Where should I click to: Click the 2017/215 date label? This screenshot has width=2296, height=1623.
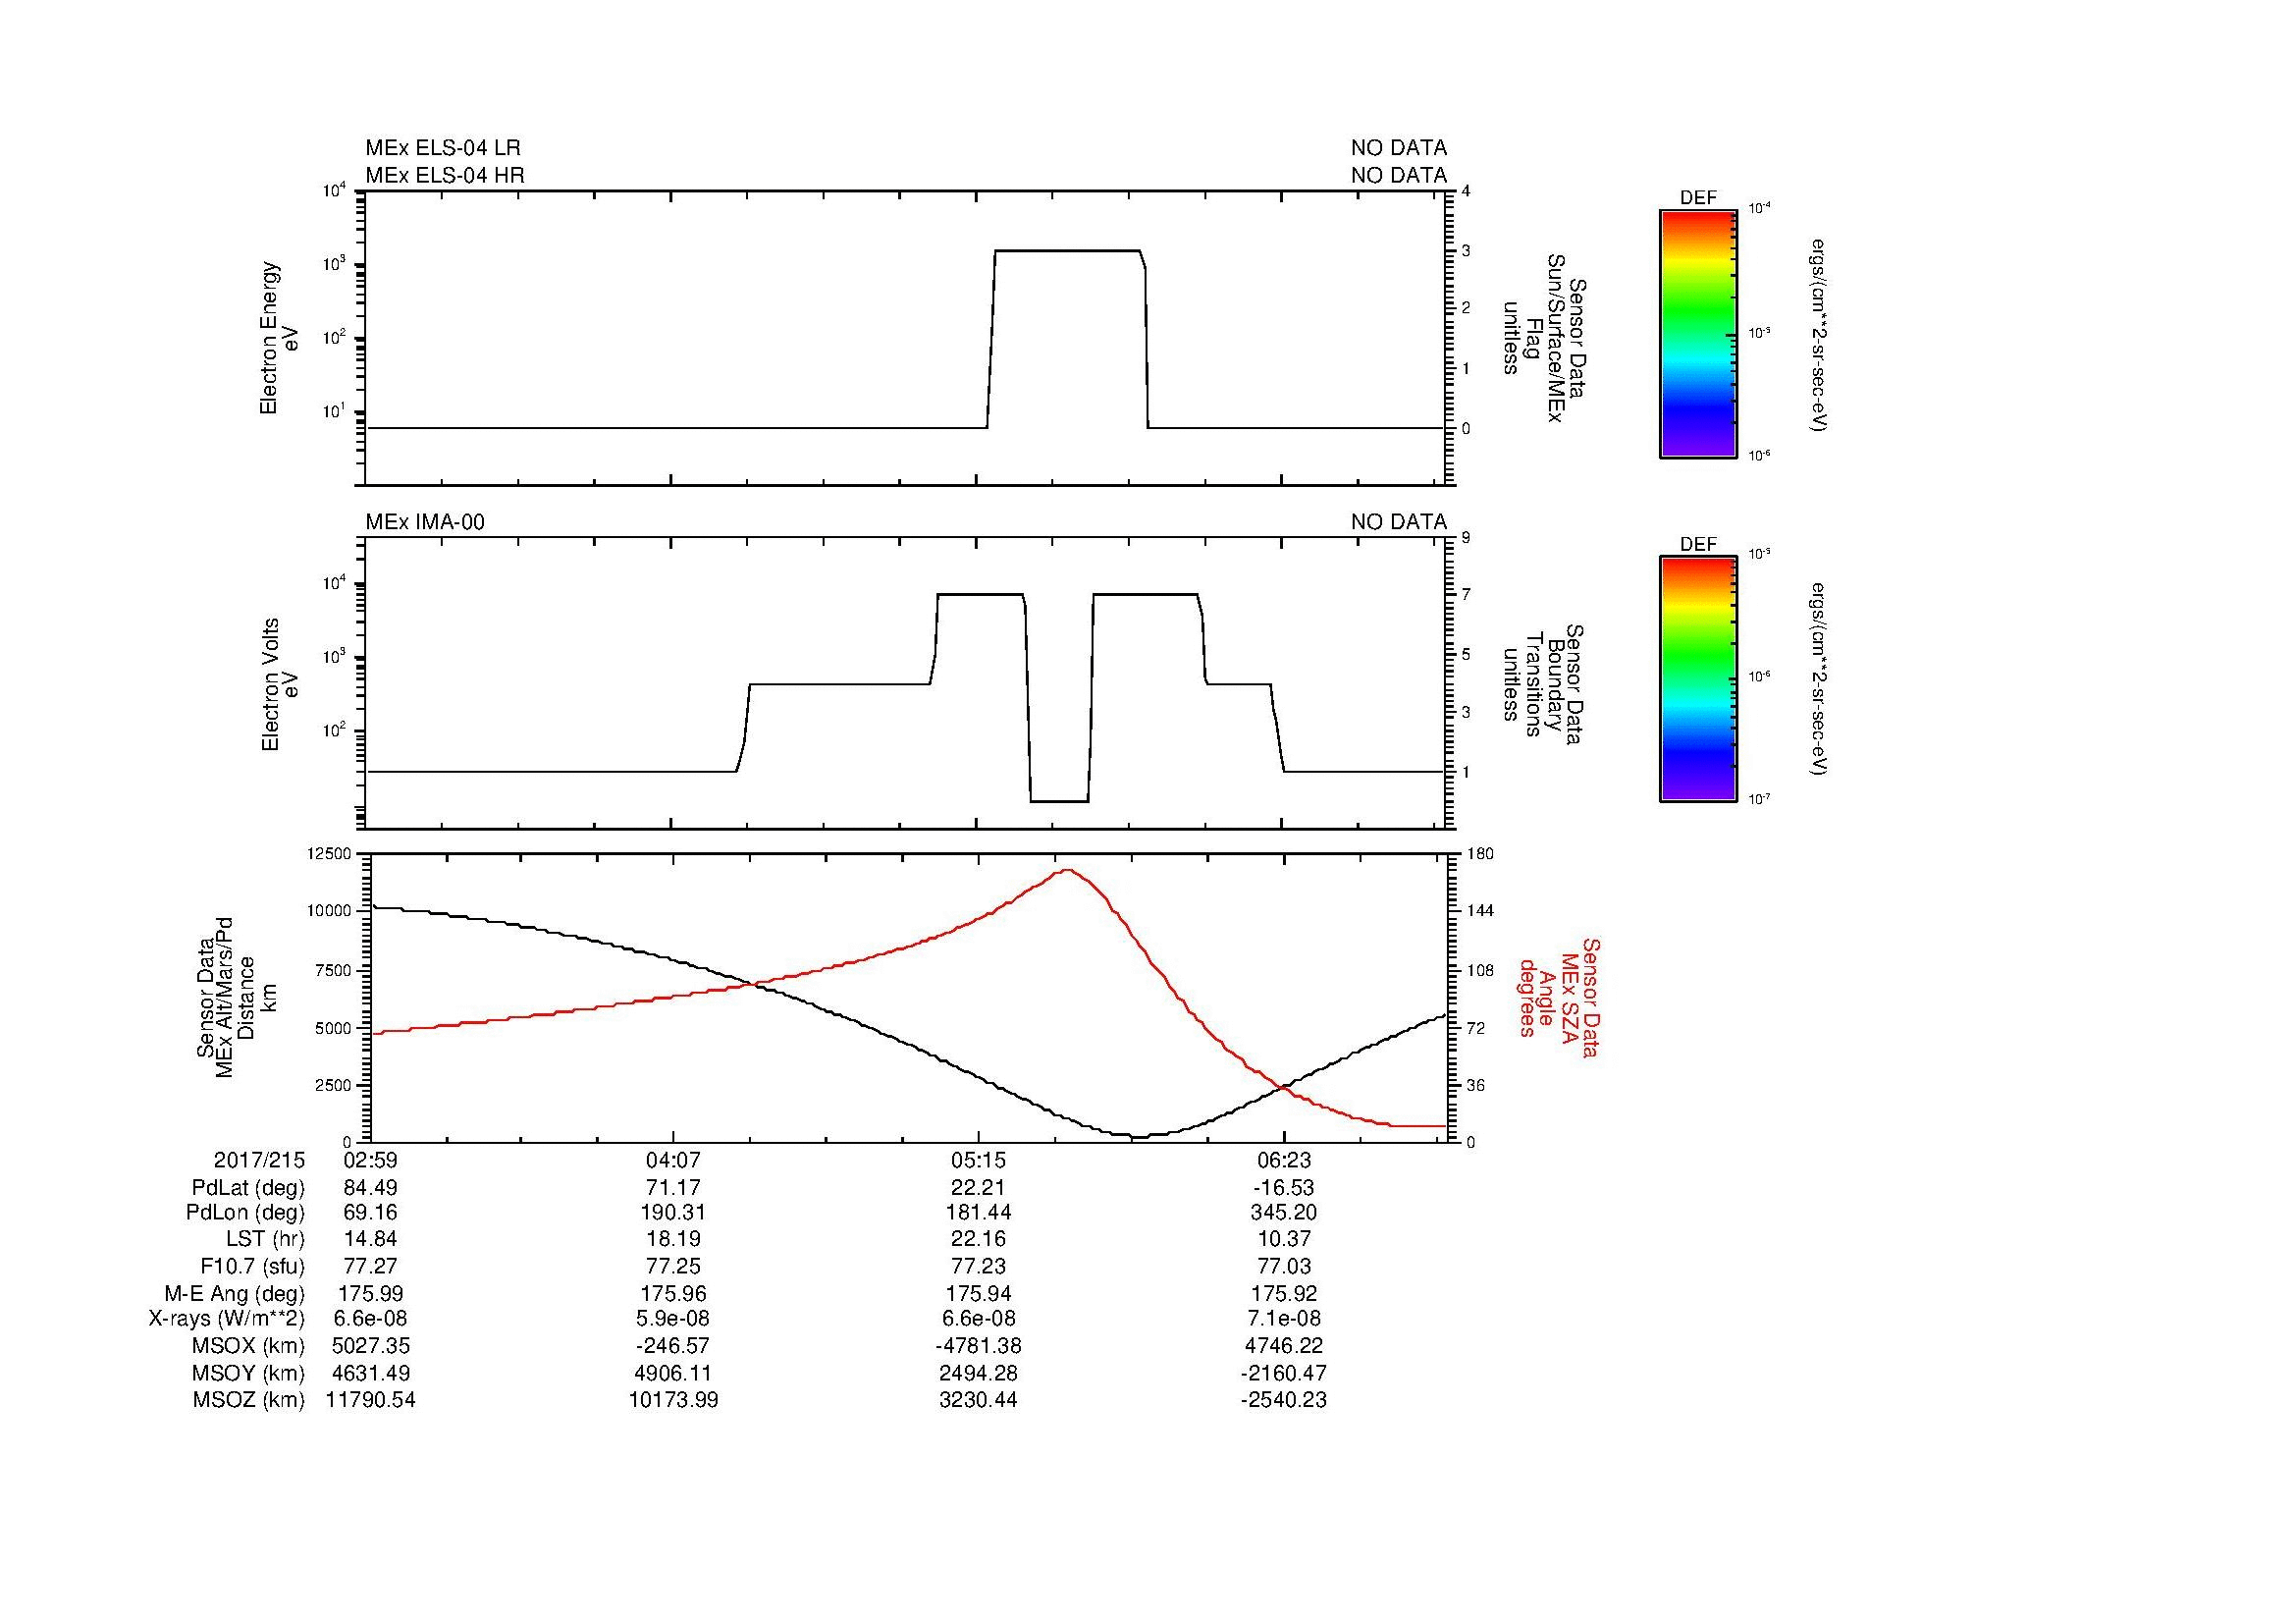259,1161
